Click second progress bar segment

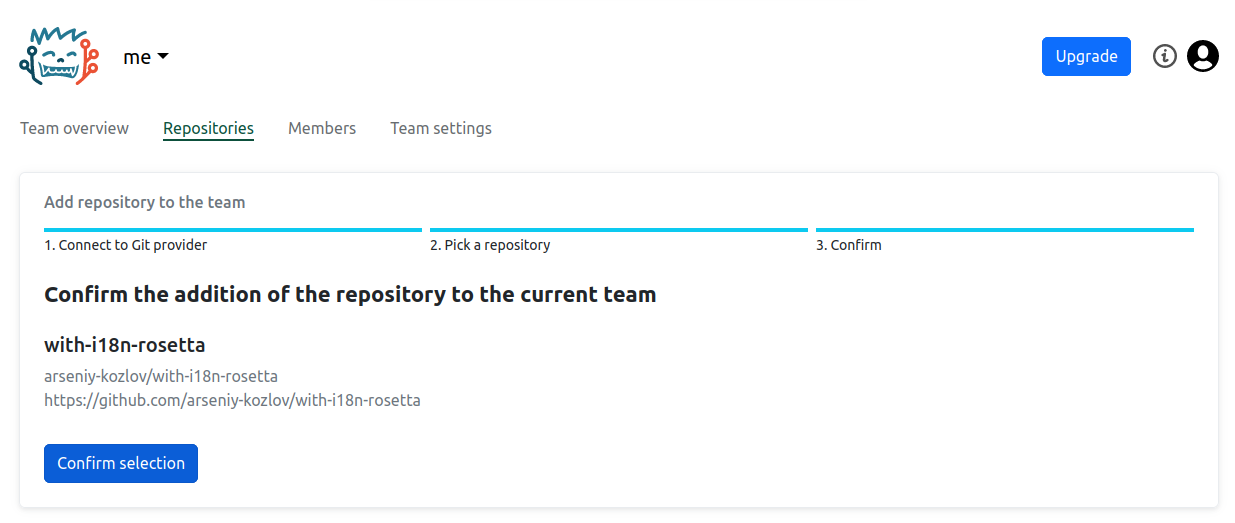pos(618,230)
